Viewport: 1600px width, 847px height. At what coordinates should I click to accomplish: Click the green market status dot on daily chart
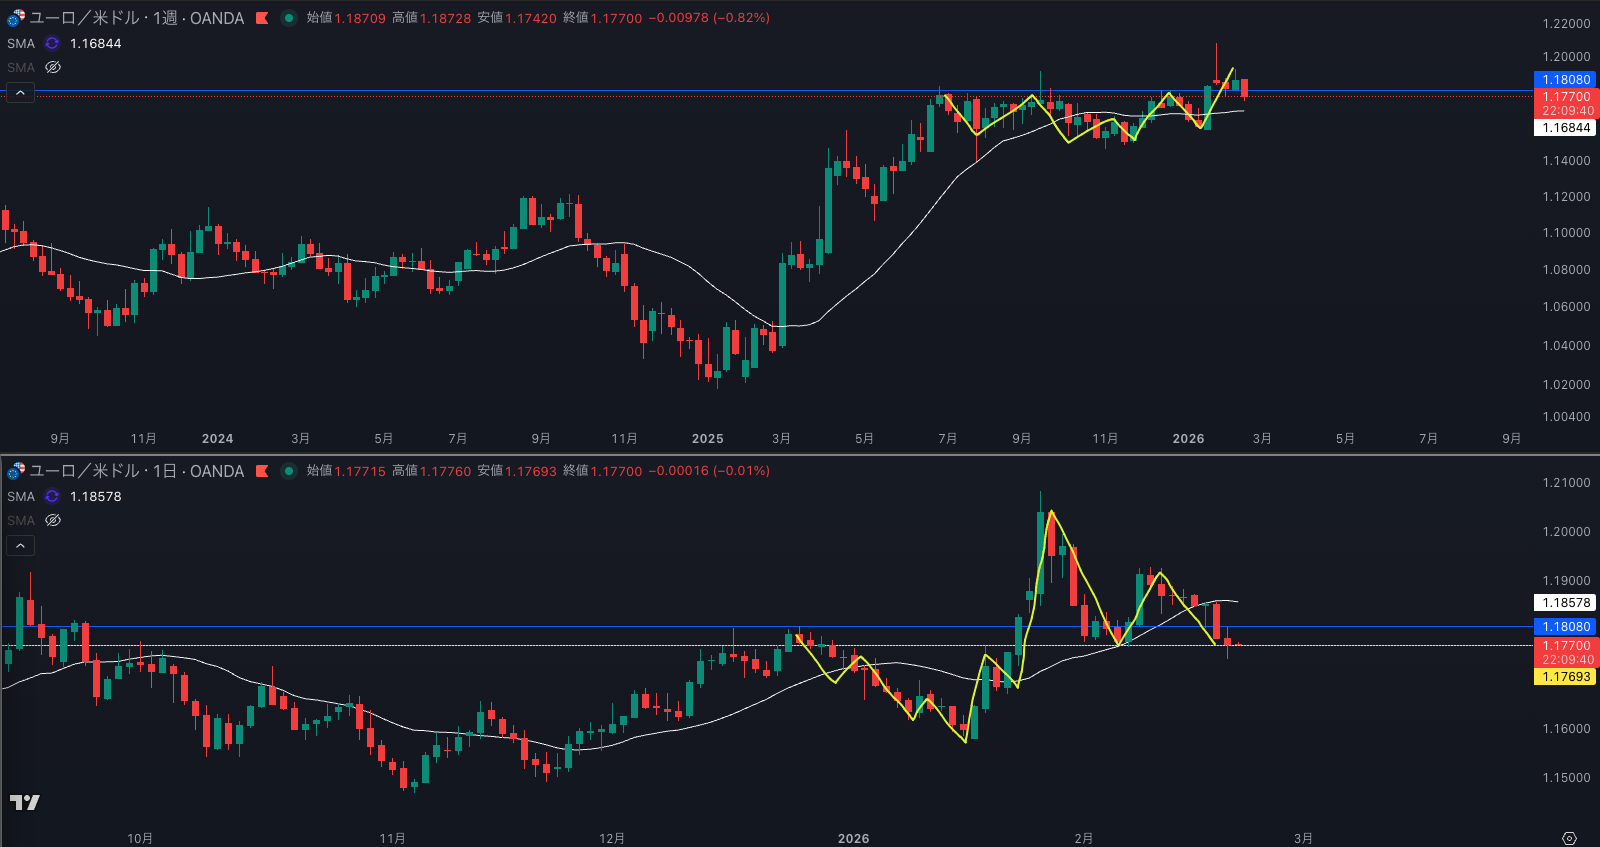(289, 471)
